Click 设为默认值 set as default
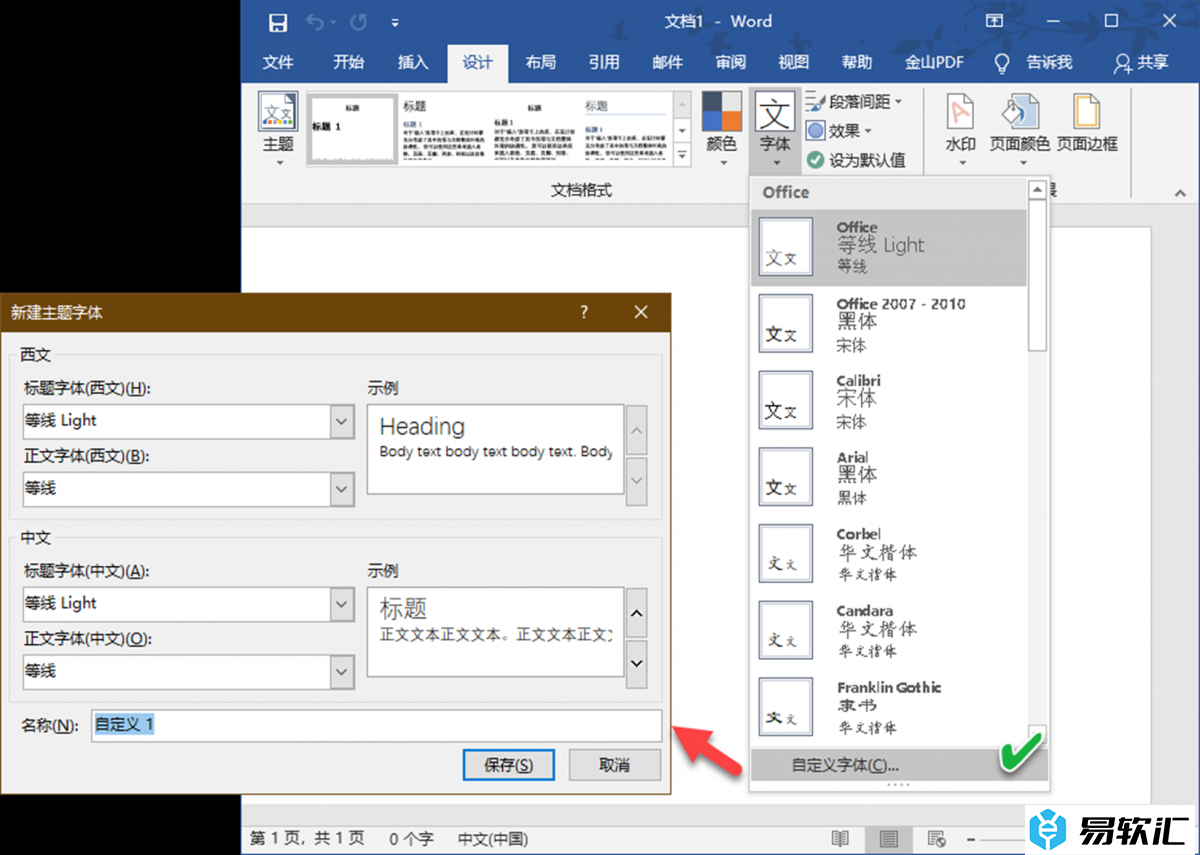Screen dimensions: 1200x855 tap(856, 159)
